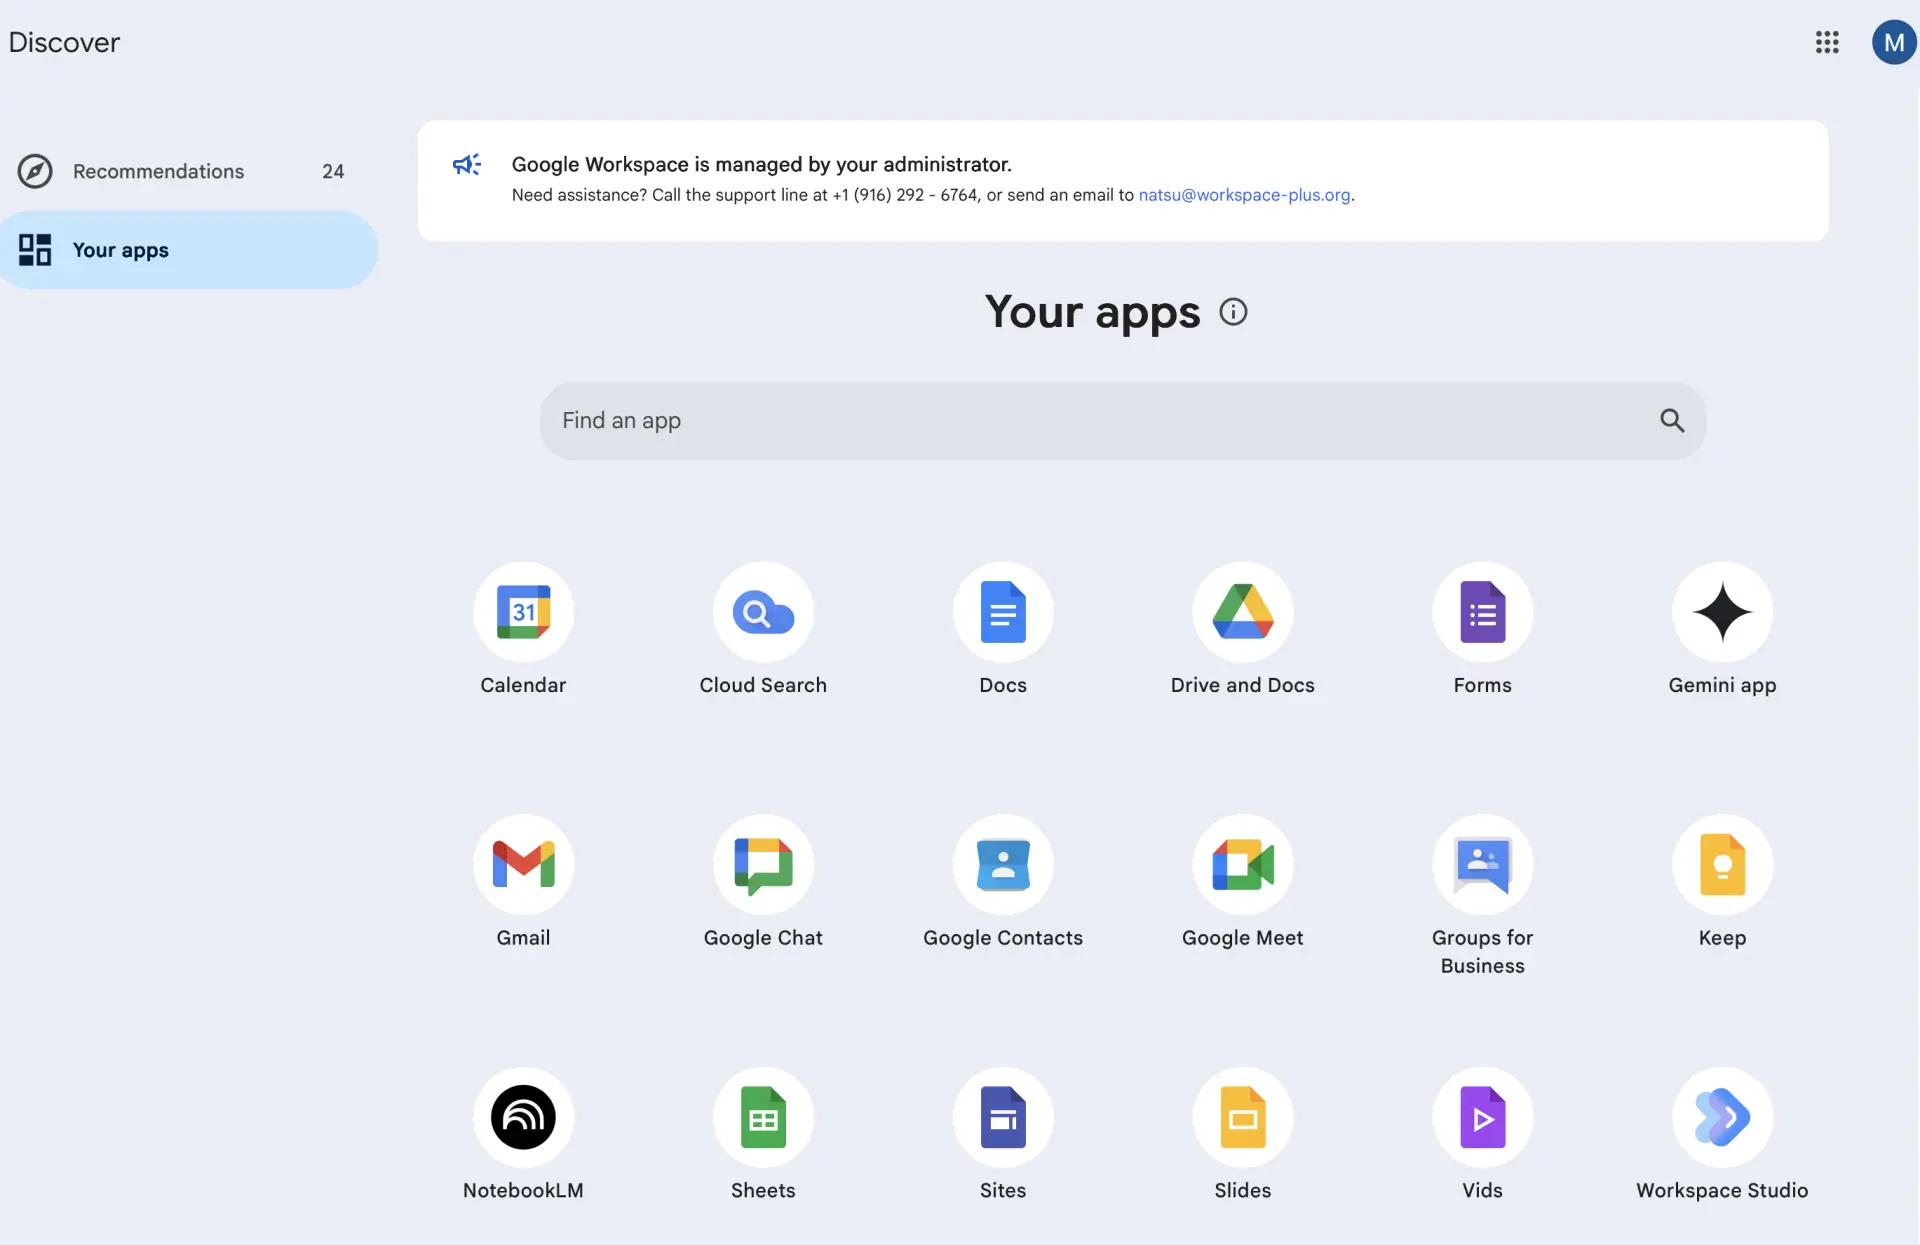Click the search magnifier icon
Viewport: 1920px width, 1245px height.
pyautogui.click(x=1672, y=420)
